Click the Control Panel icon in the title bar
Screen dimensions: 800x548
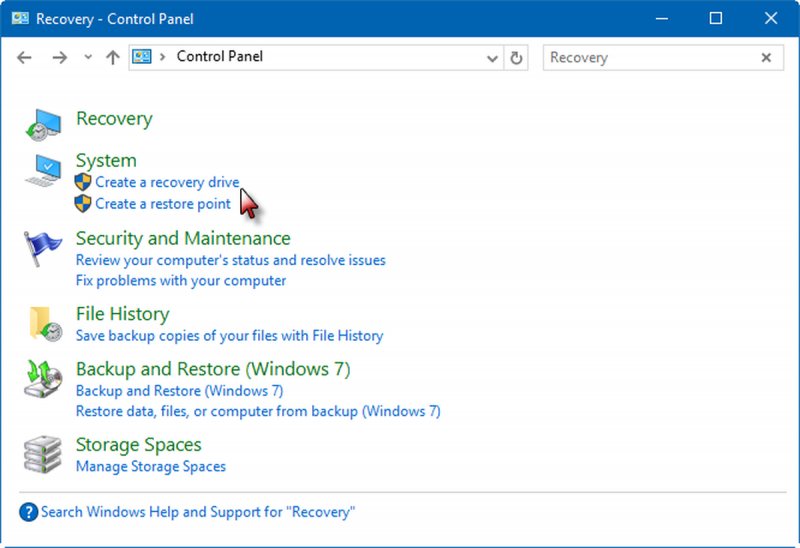click(20, 19)
